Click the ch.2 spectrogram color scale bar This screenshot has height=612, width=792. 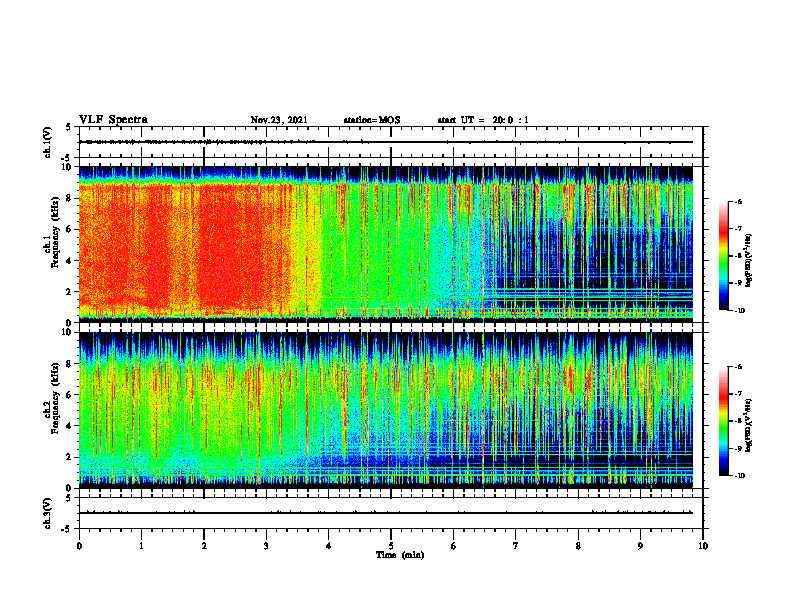pos(723,421)
